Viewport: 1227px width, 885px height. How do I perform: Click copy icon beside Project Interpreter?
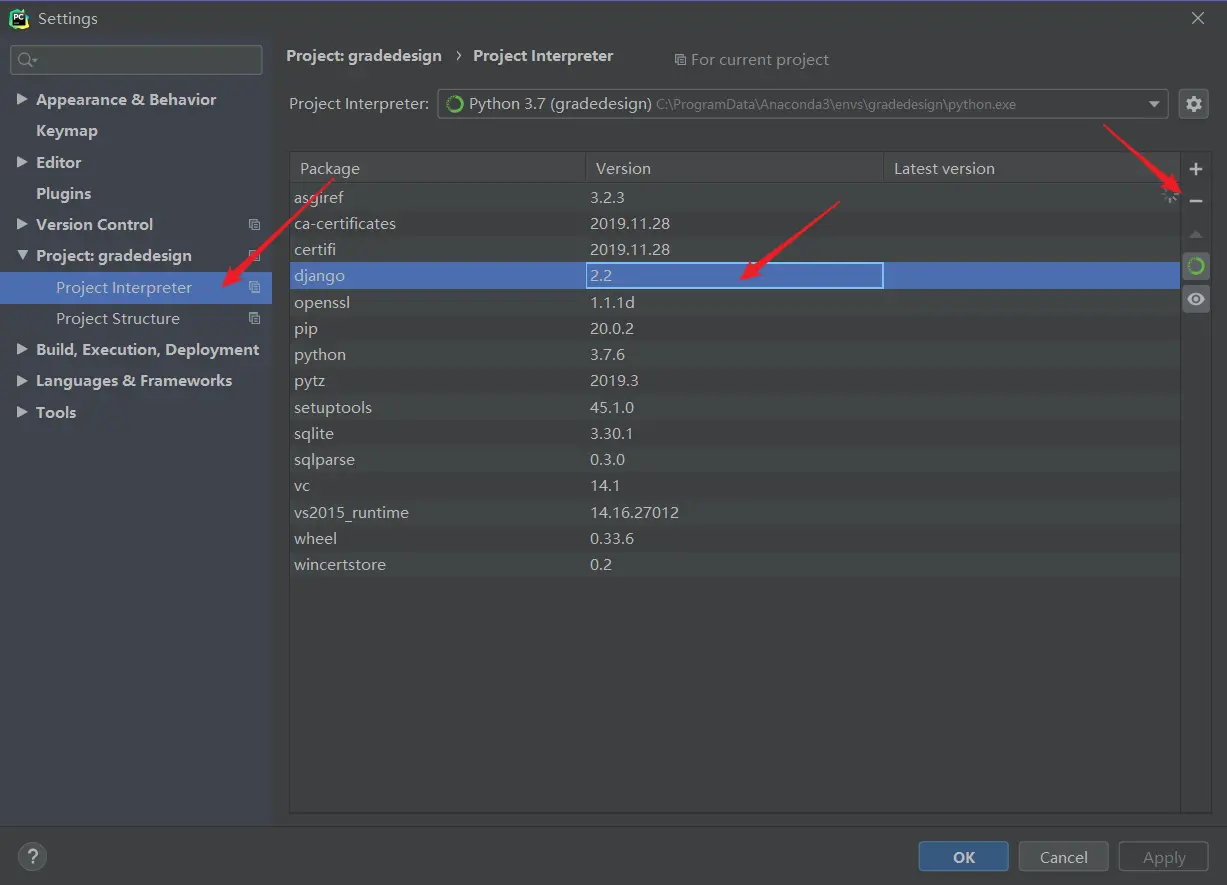pos(254,288)
